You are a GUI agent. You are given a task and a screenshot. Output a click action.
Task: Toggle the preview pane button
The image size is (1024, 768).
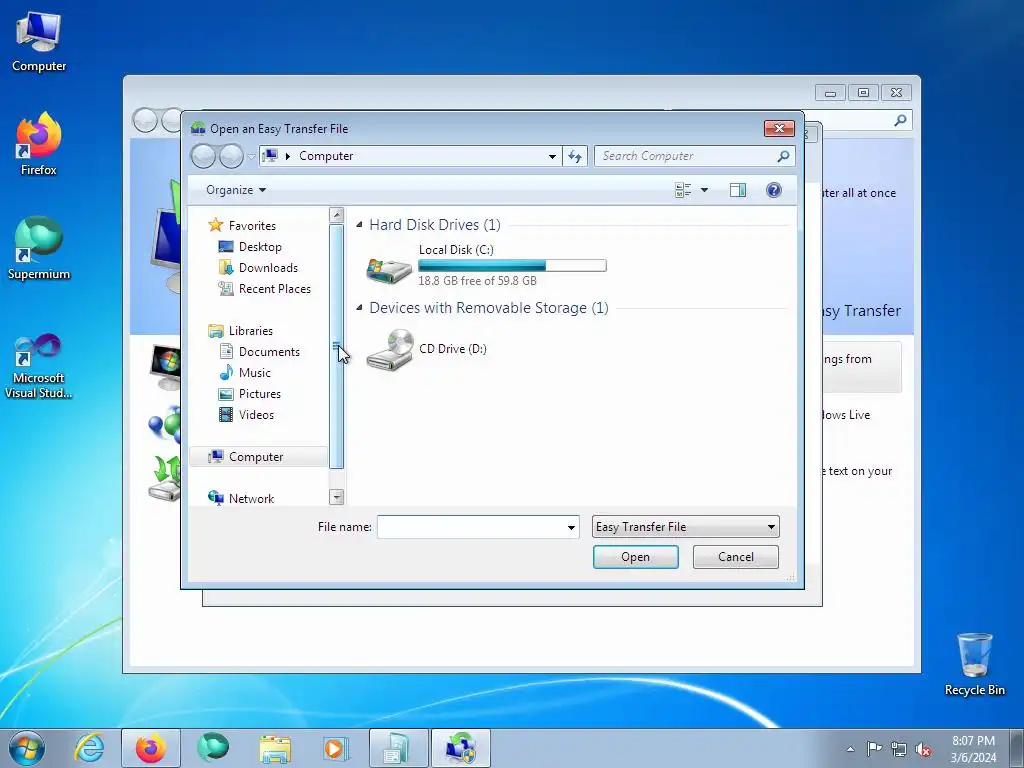coord(738,190)
